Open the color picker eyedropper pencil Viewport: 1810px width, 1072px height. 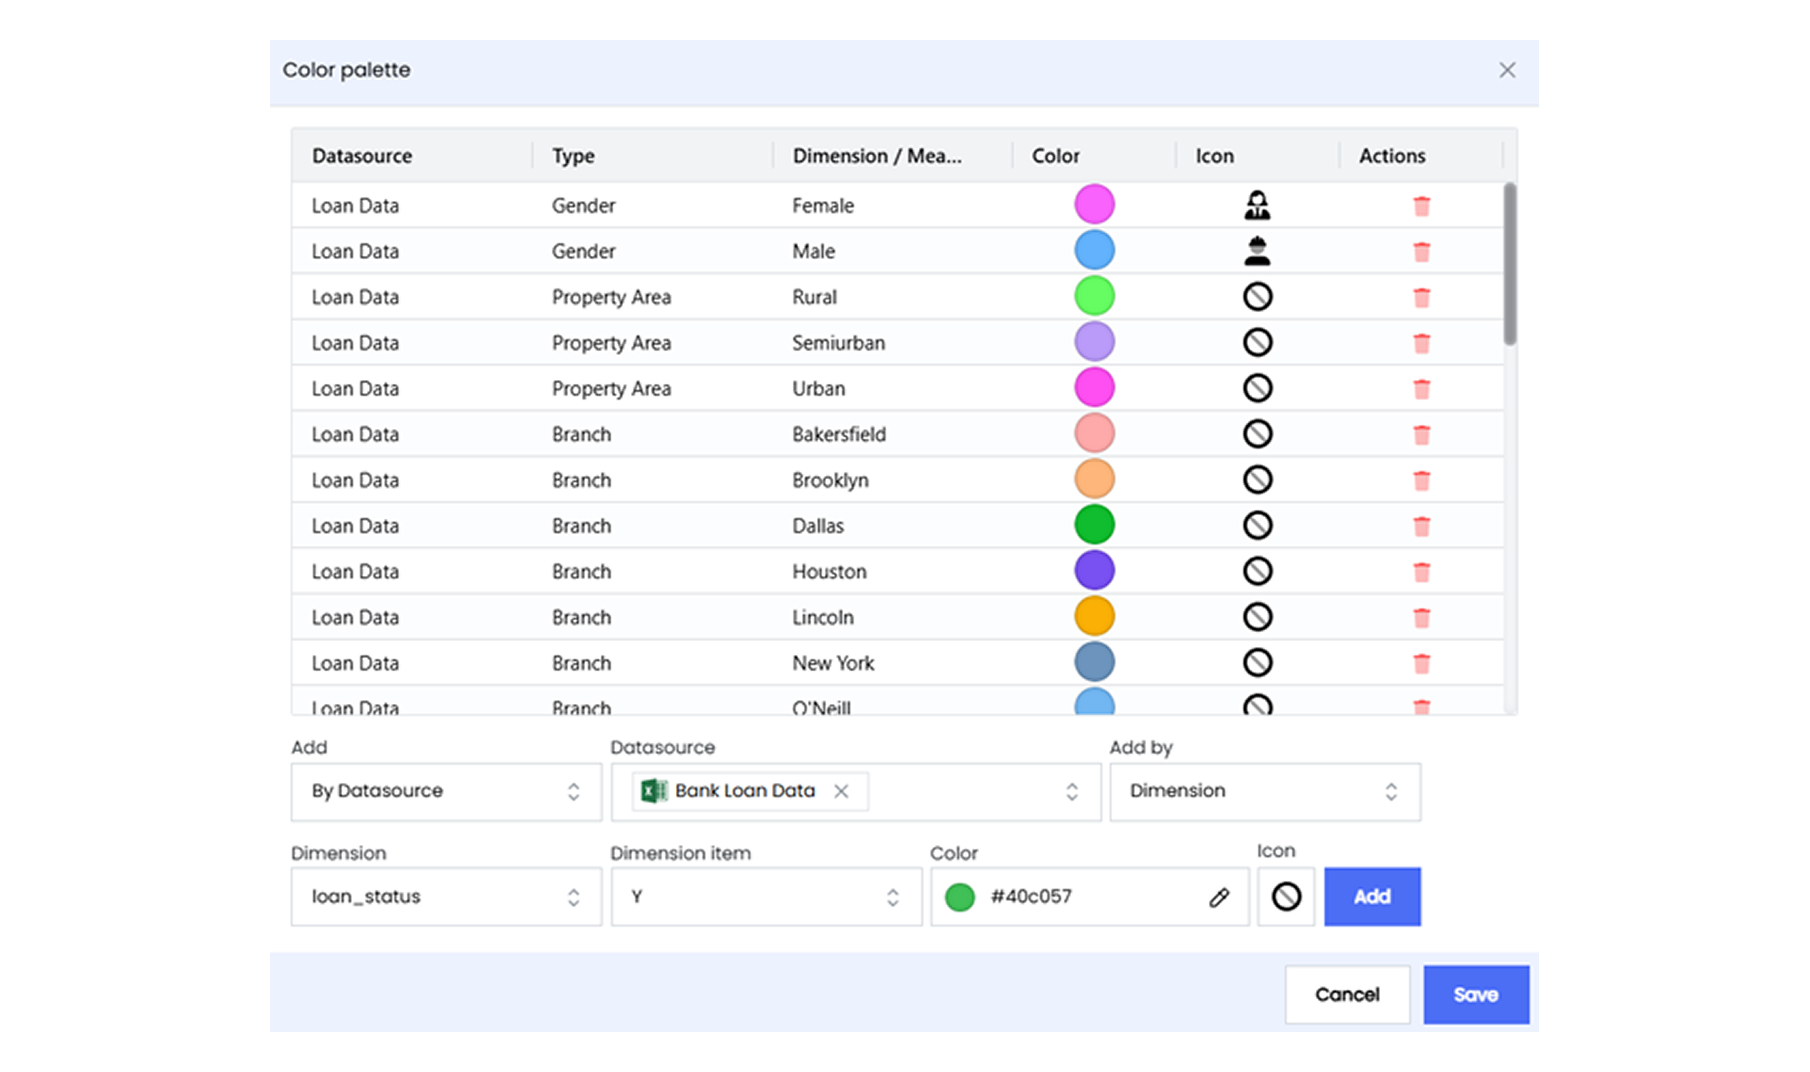[x=1218, y=897]
